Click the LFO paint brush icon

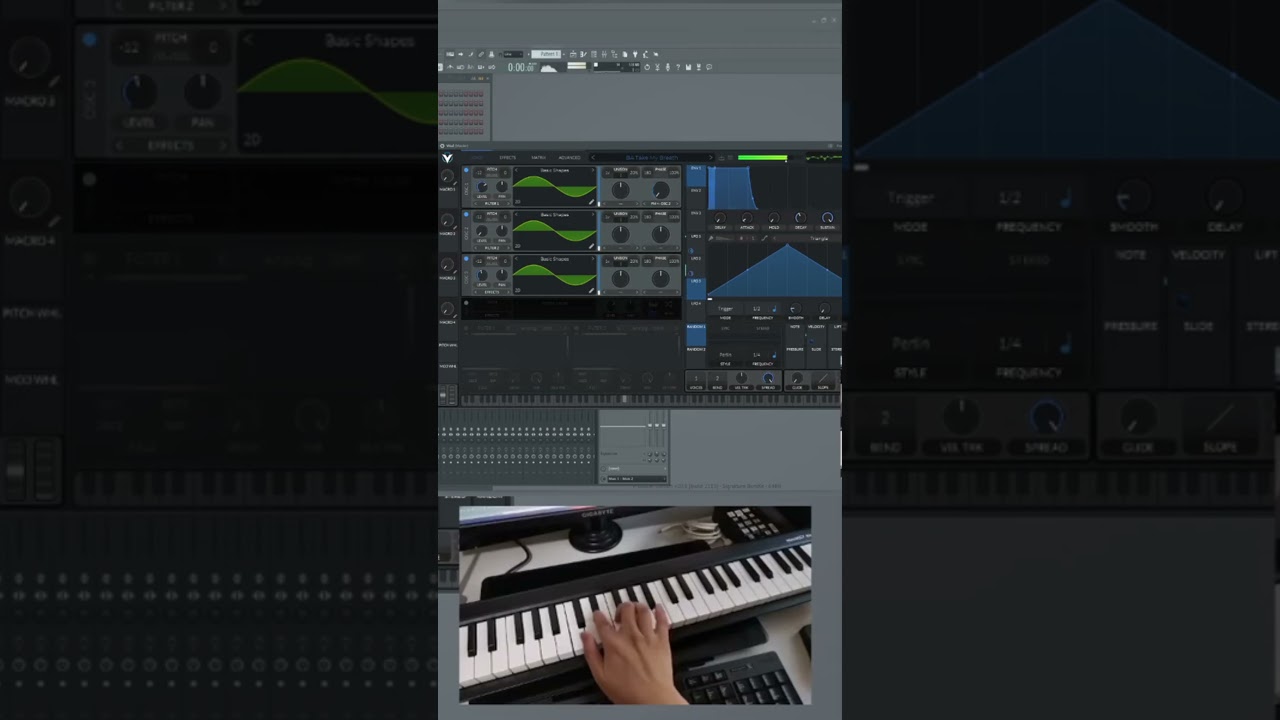[x=711, y=238]
